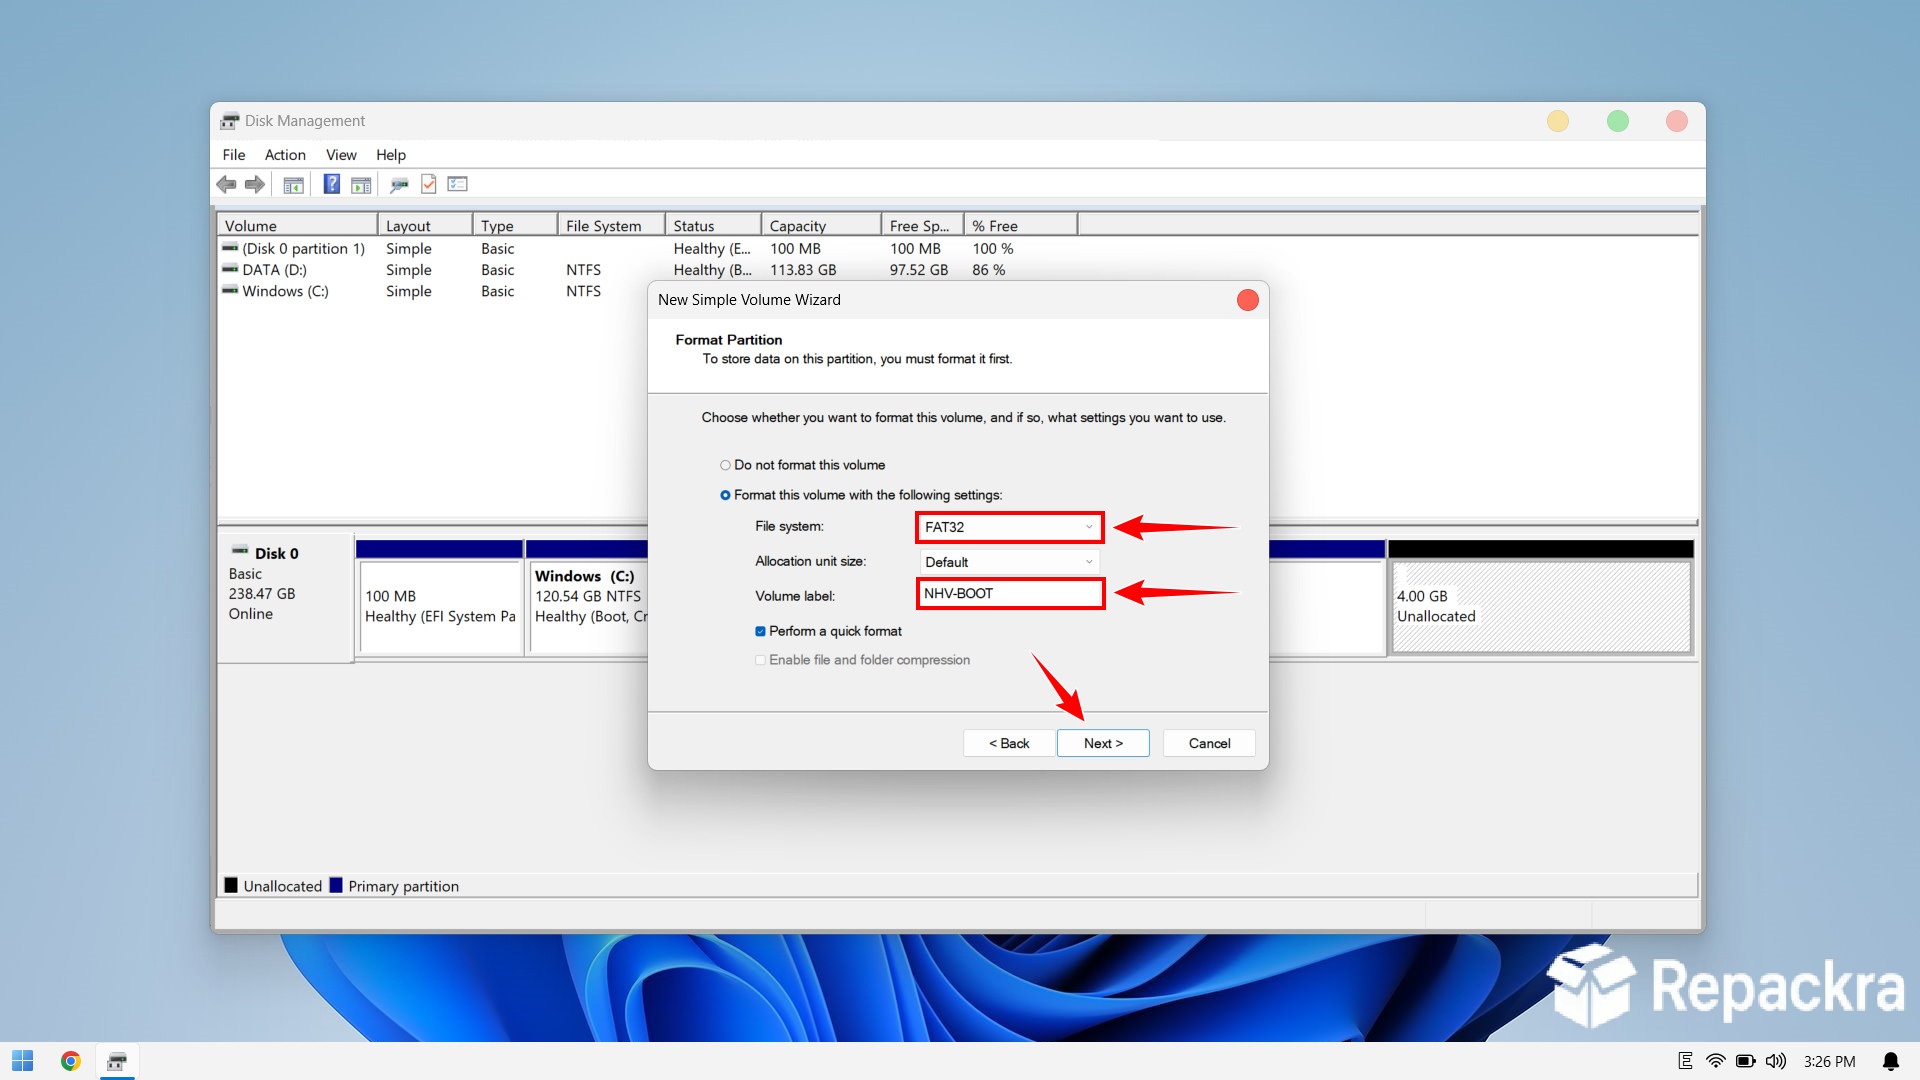
Task: Click the volume speaker icon in system tray
Action: coord(1776,1061)
